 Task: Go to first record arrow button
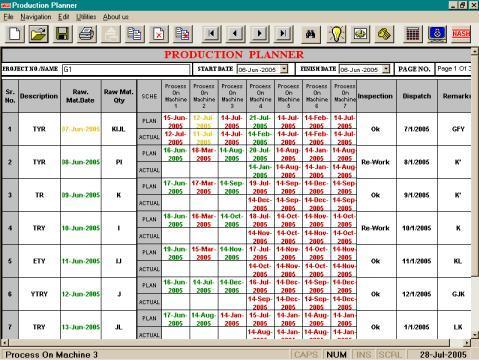point(211,34)
